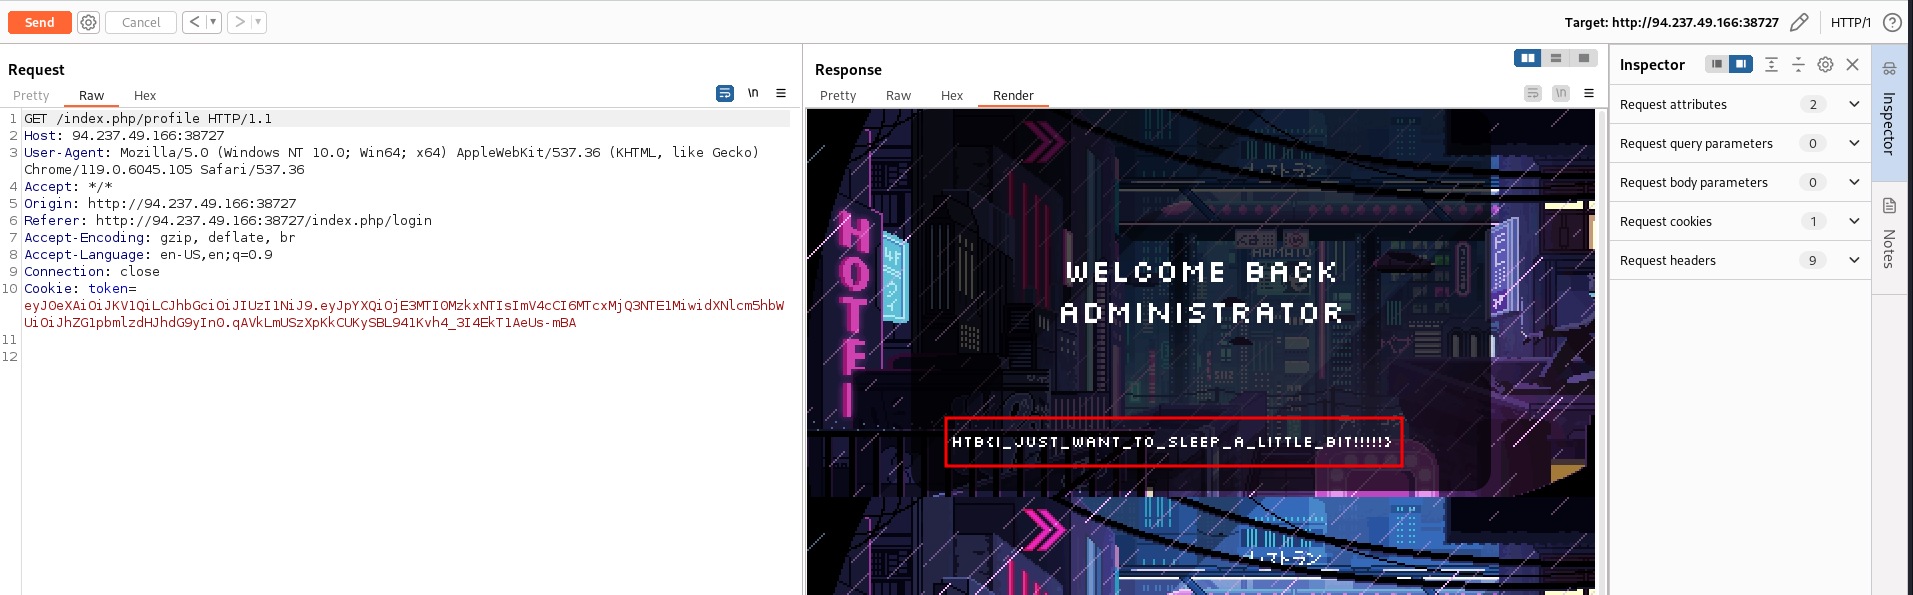
Task: Click the Host header line
Action: (124, 135)
